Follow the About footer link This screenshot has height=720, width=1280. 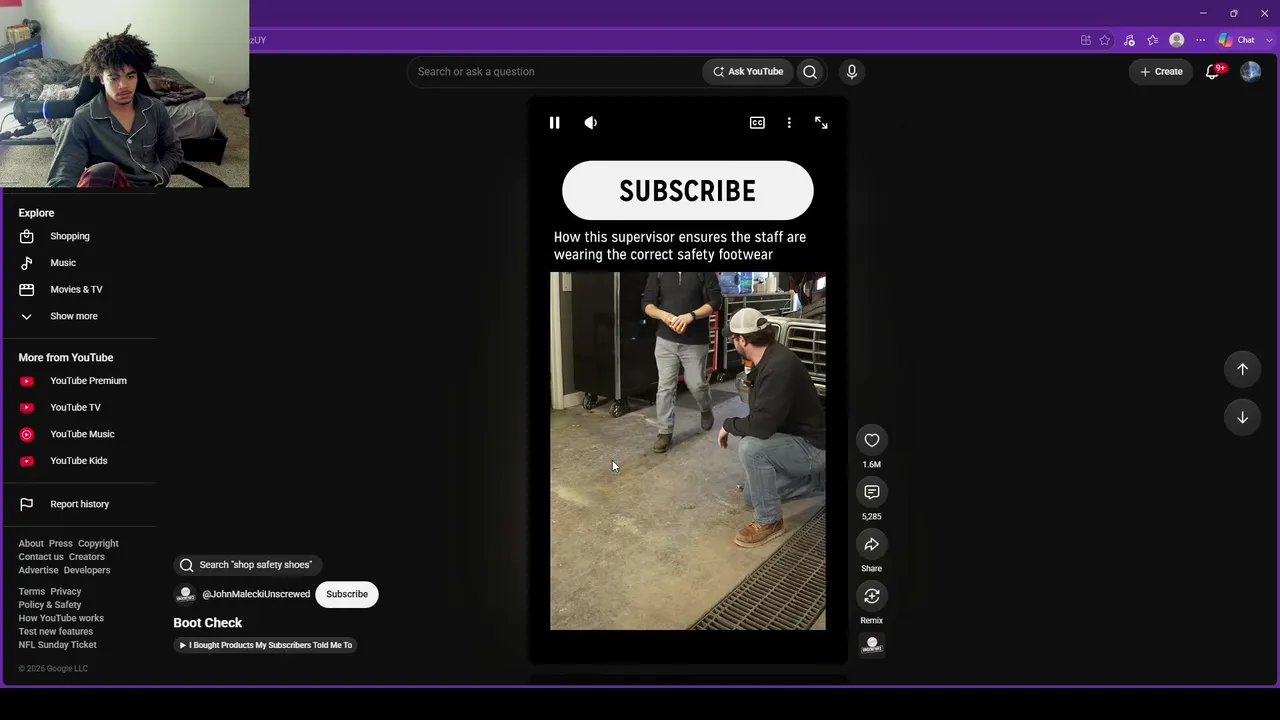31,544
